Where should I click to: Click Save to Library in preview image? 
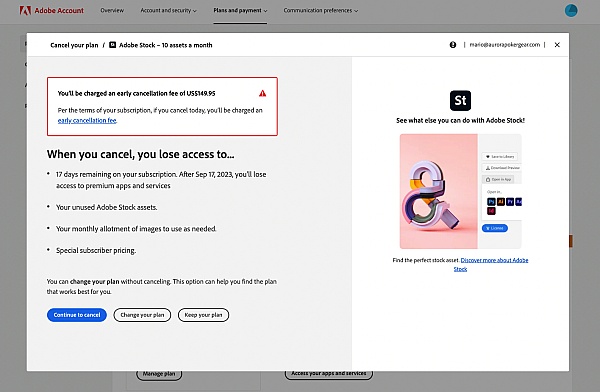pyautogui.click(x=500, y=157)
